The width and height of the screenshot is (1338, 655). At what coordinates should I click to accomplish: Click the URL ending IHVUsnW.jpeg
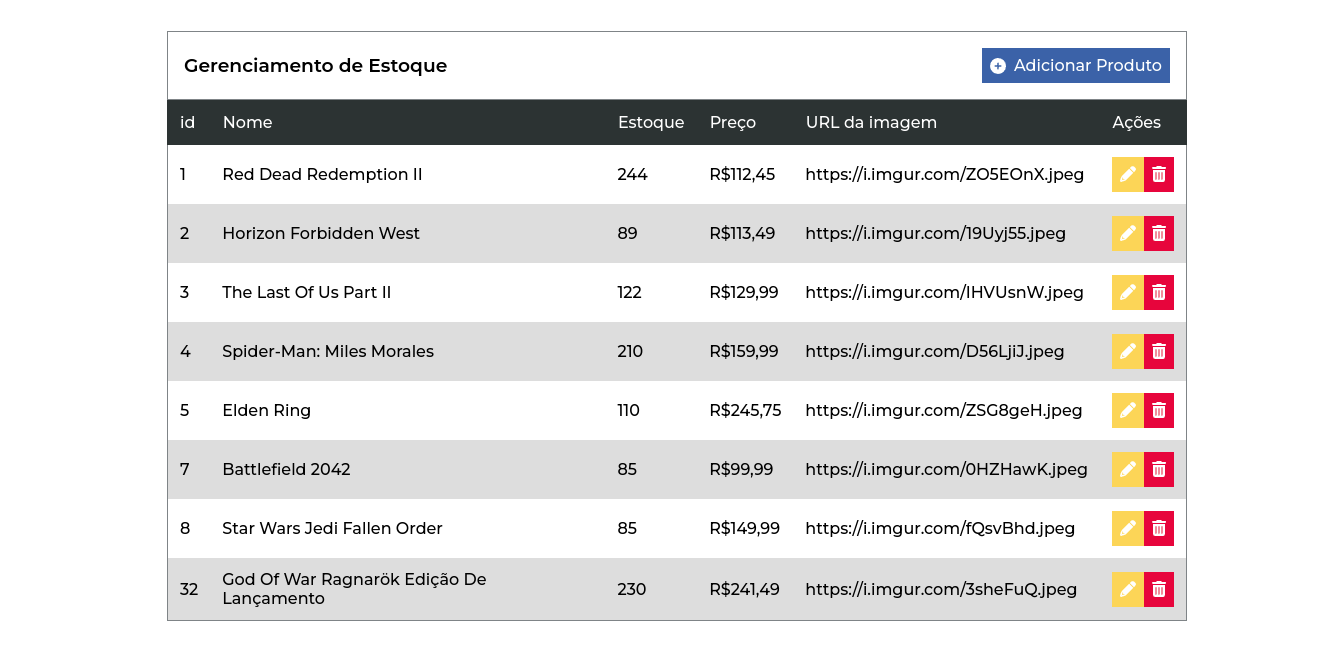(x=945, y=292)
